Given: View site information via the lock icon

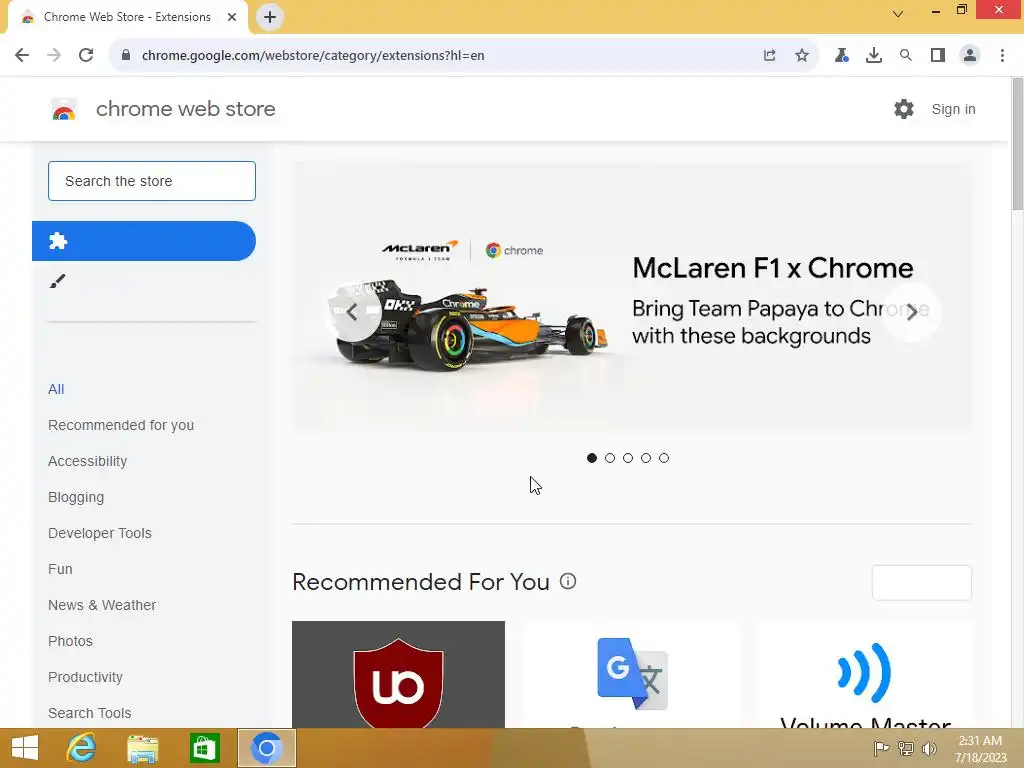Looking at the screenshot, I should [x=126, y=55].
